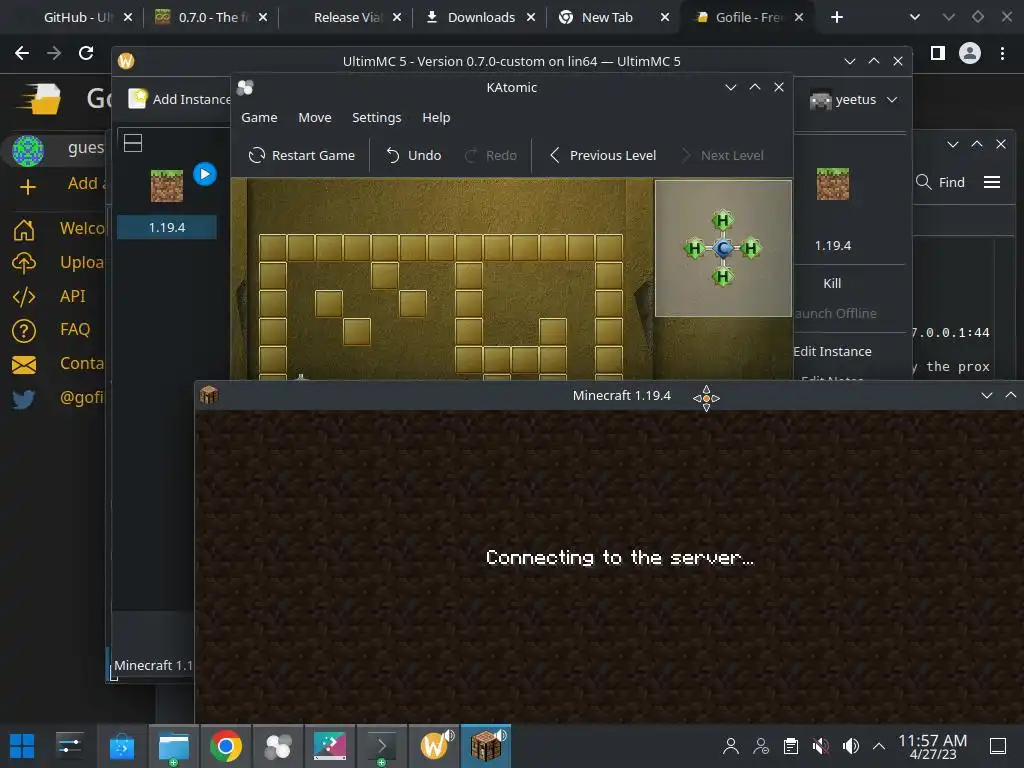Click the KAtomic app icon in title bar

(x=246, y=88)
